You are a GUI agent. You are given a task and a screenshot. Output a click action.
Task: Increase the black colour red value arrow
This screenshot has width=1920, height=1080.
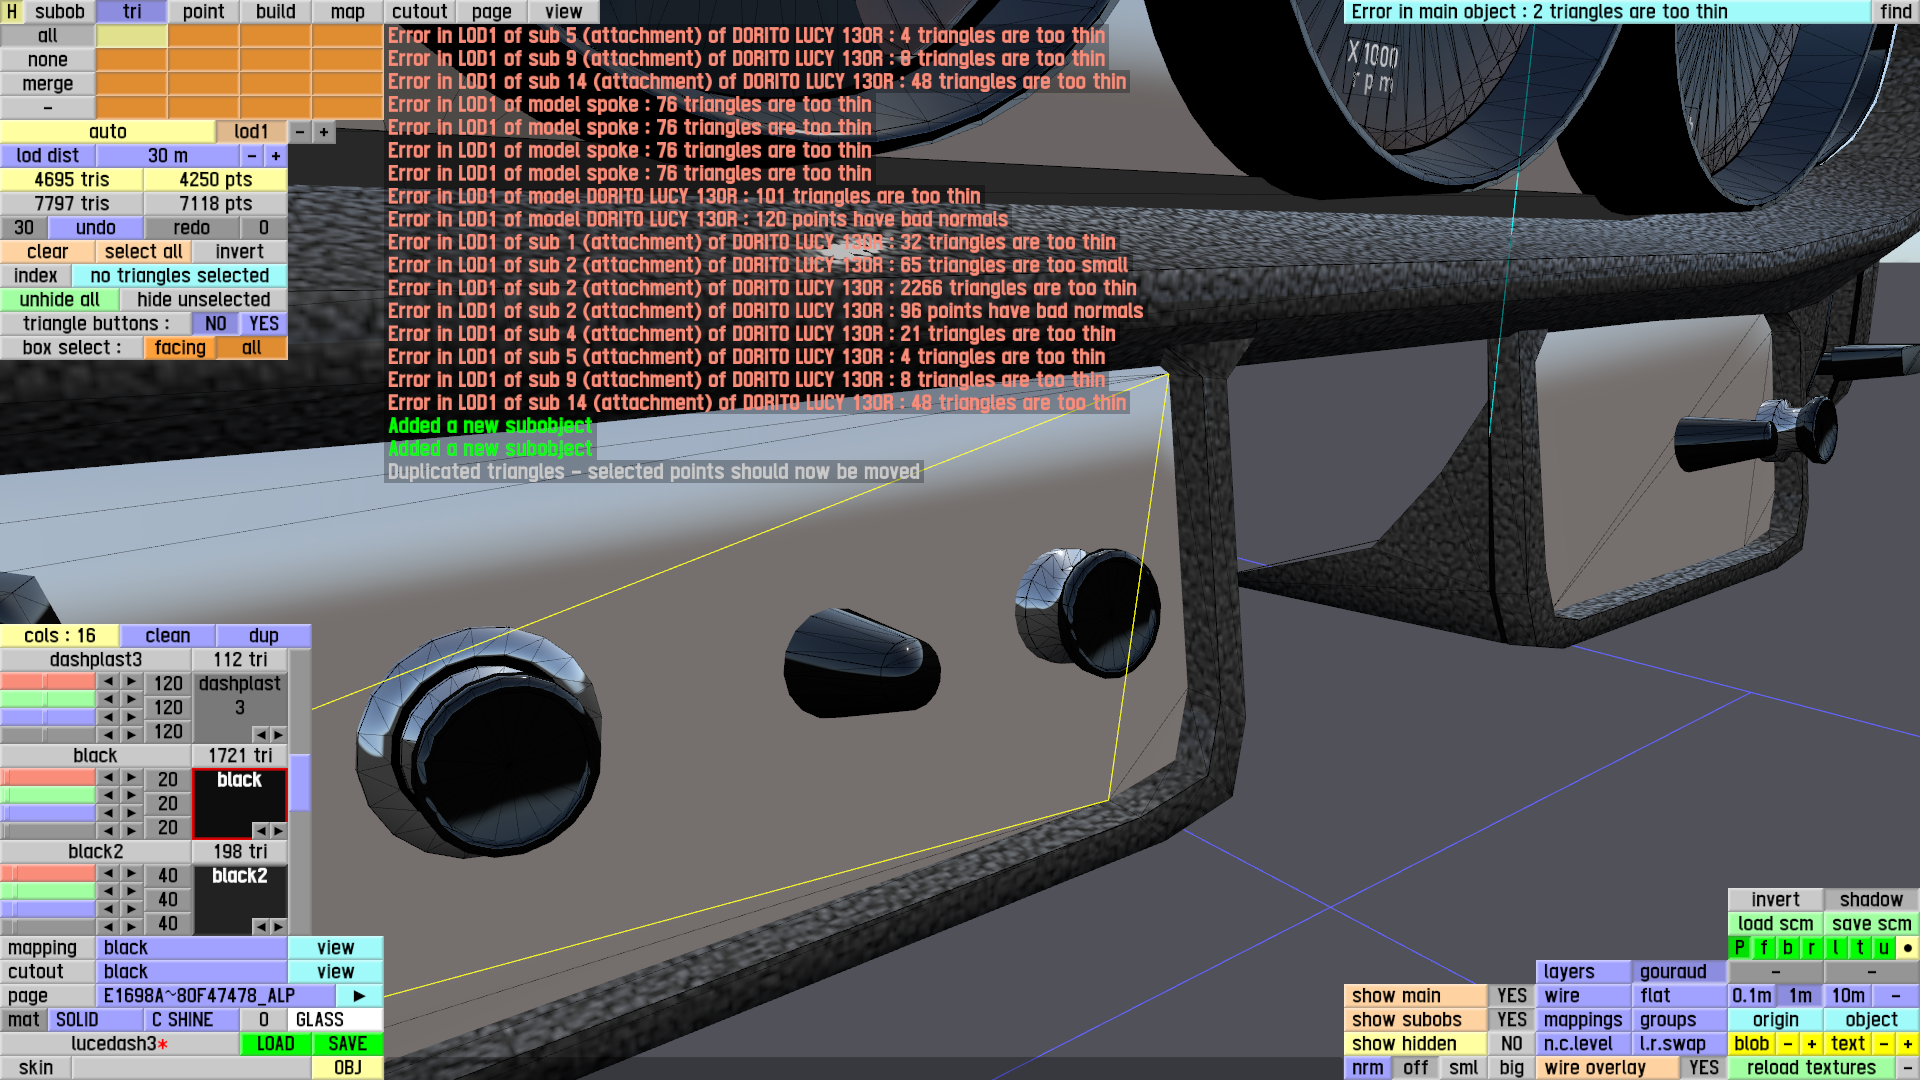click(132, 778)
